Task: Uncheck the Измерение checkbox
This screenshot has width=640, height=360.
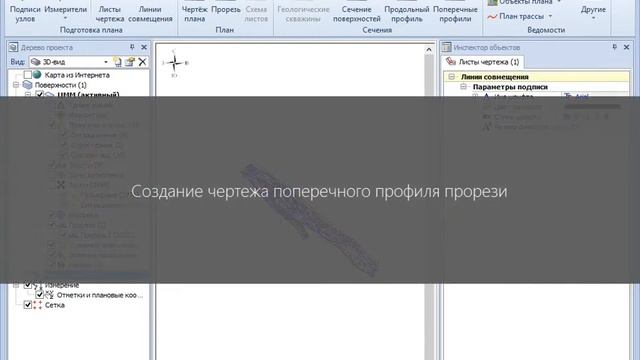Action: point(27,285)
